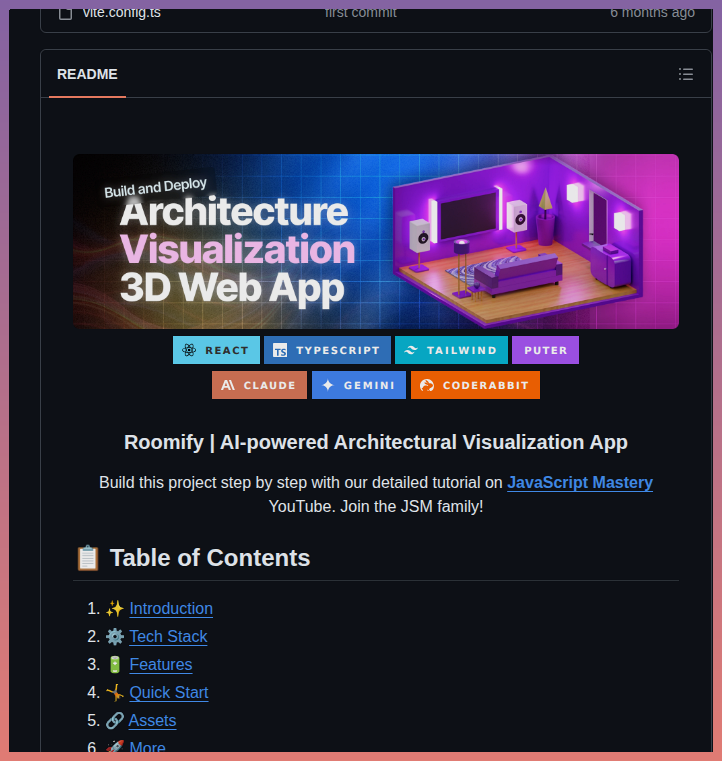Jump to the Assets section
This screenshot has width=722, height=761.
click(152, 721)
